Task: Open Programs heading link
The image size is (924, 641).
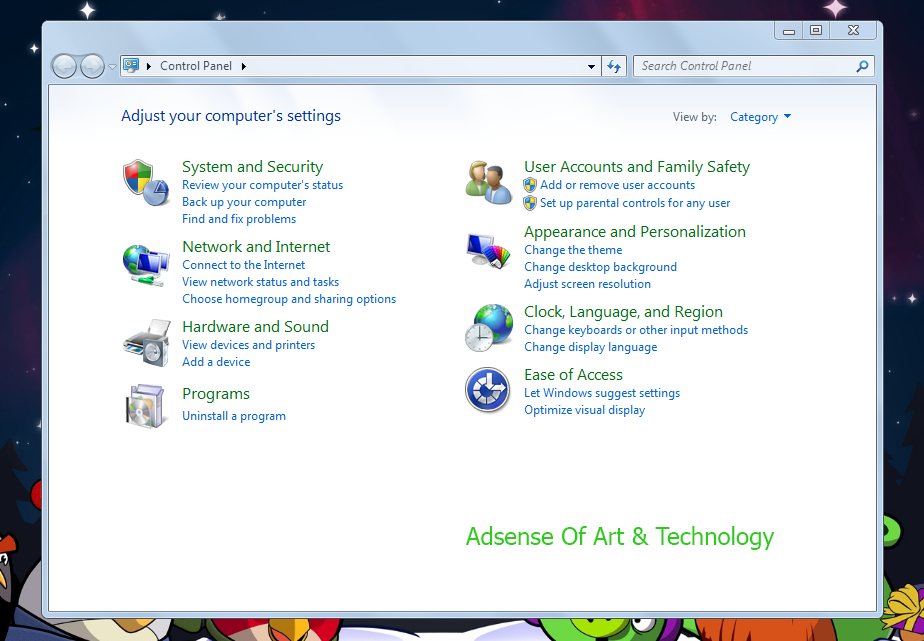Action: 216,394
